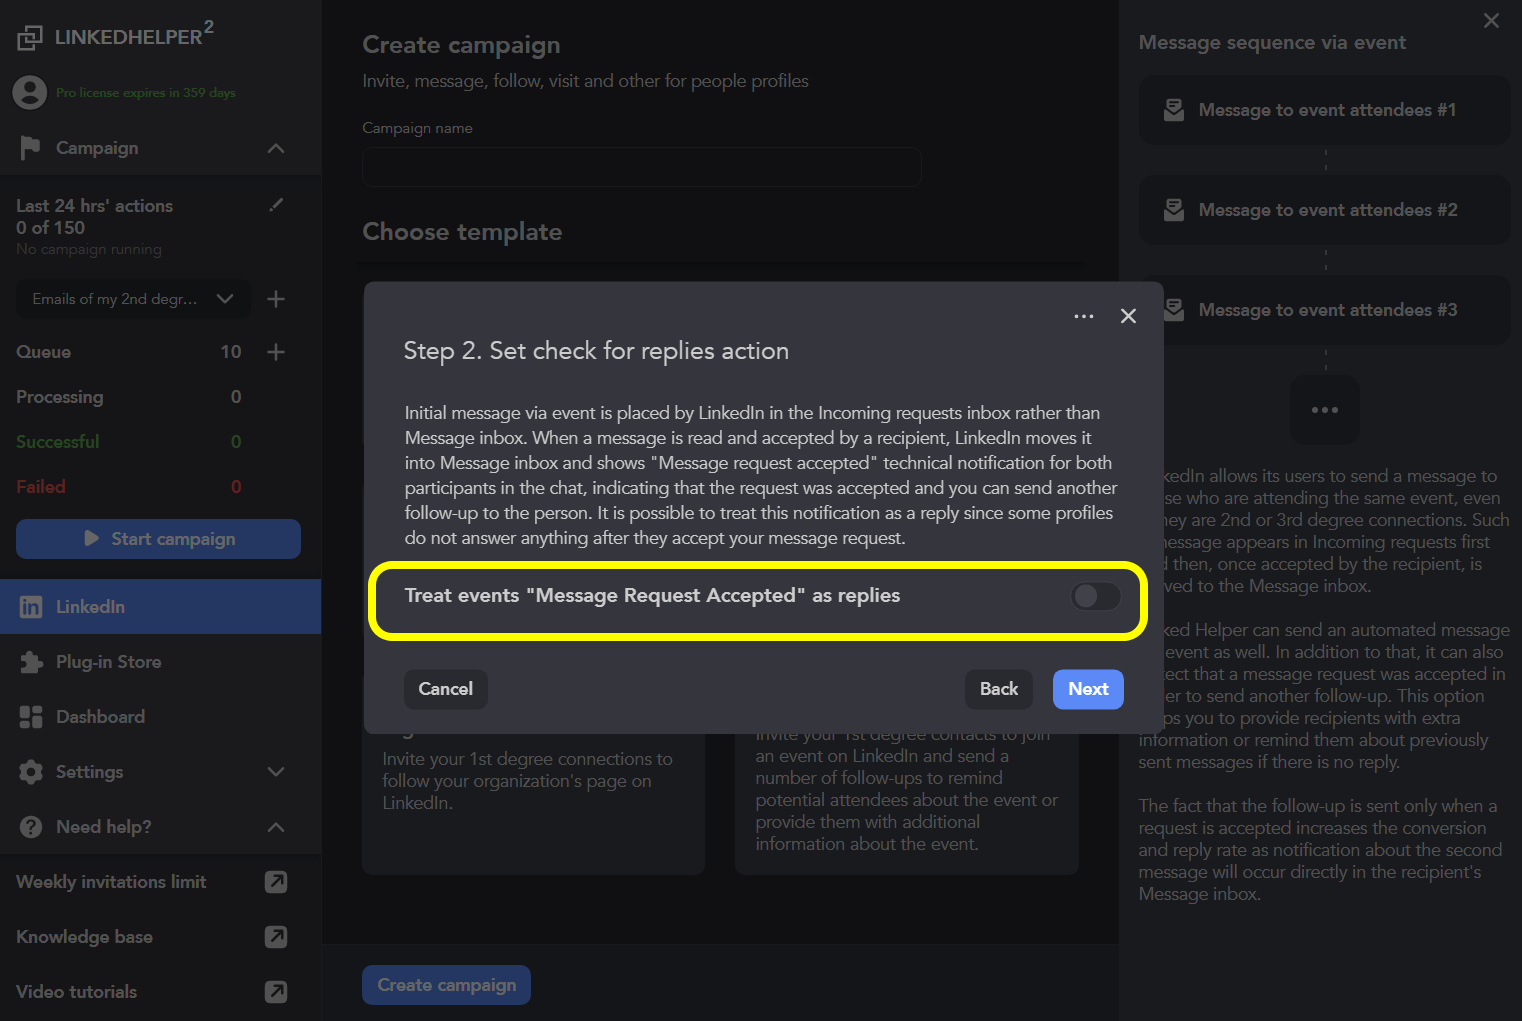Click the three-dot more steps box in sequence
The width and height of the screenshot is (1522, 1021).
[x=1324, y=410]
